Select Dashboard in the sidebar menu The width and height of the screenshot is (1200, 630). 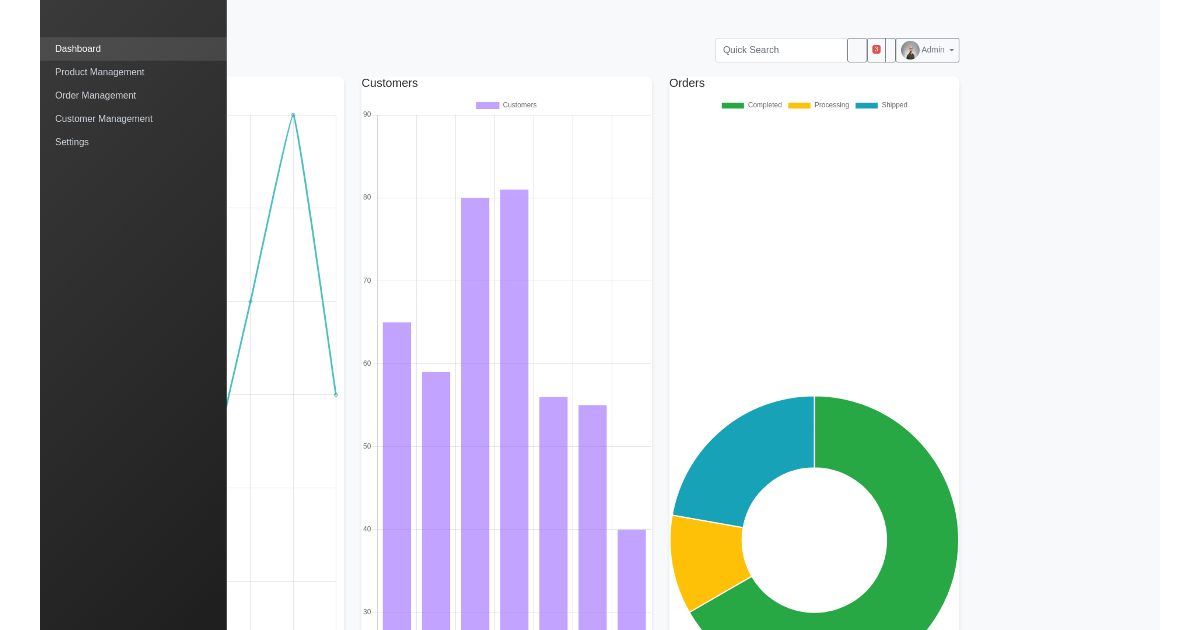click(78, 48)
